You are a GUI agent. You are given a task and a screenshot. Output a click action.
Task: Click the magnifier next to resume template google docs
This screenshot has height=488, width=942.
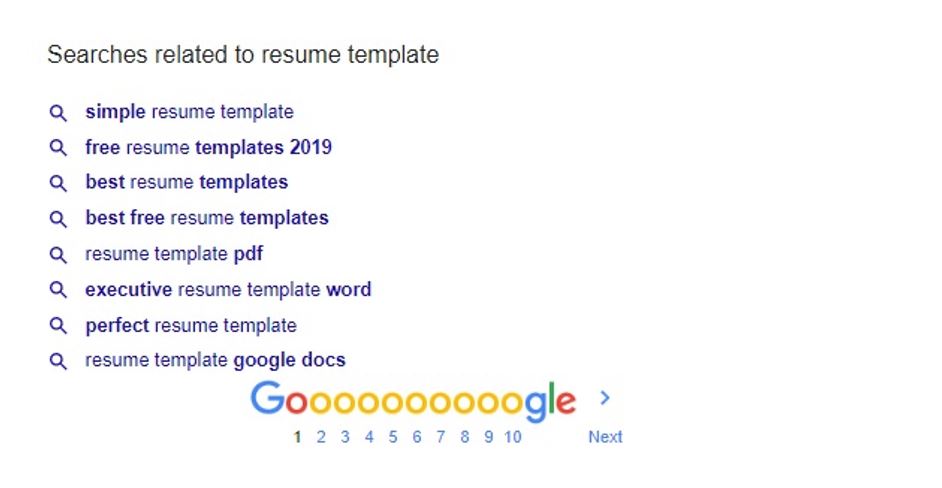(58, 361)
